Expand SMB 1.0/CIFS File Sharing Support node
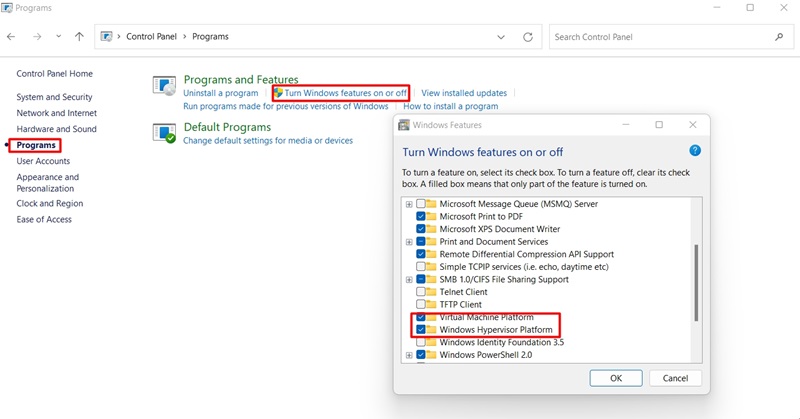Image resolution: width=800 pixels, height=419 pixels. 409,280
